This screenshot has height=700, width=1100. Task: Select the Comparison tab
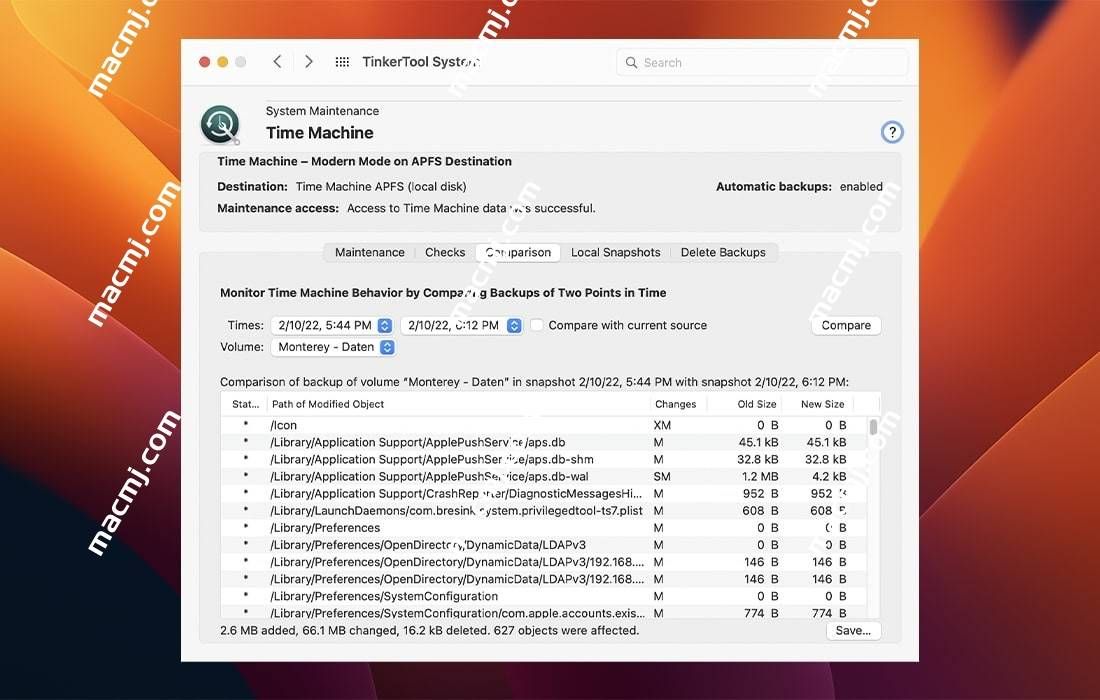coord(518,253)
